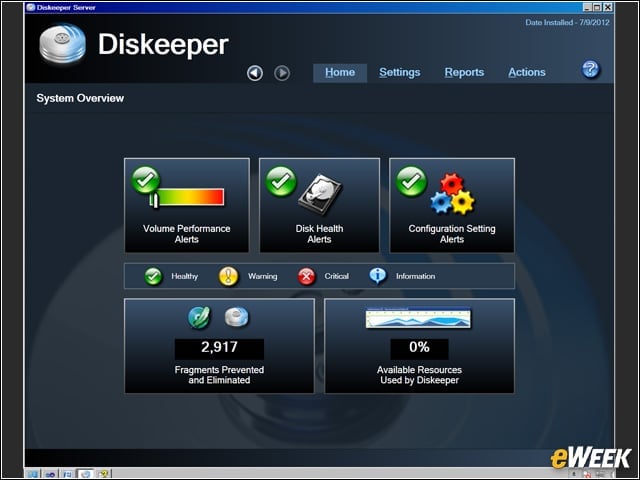Screen dimensions: 640x480
Task: Go forward with the right arrow button
Action: 282,73
